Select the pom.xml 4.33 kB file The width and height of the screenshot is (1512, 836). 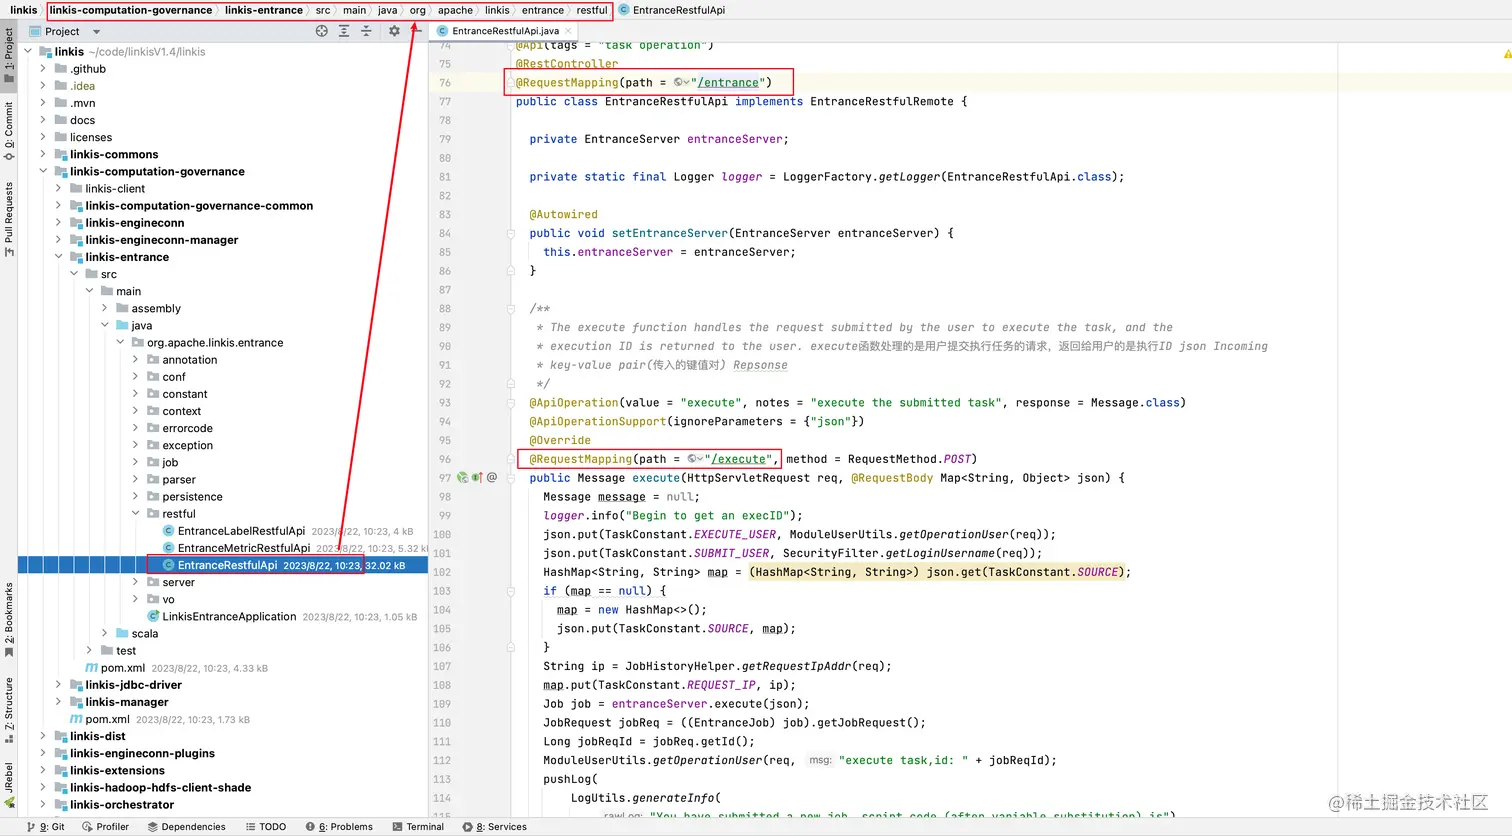123,668
